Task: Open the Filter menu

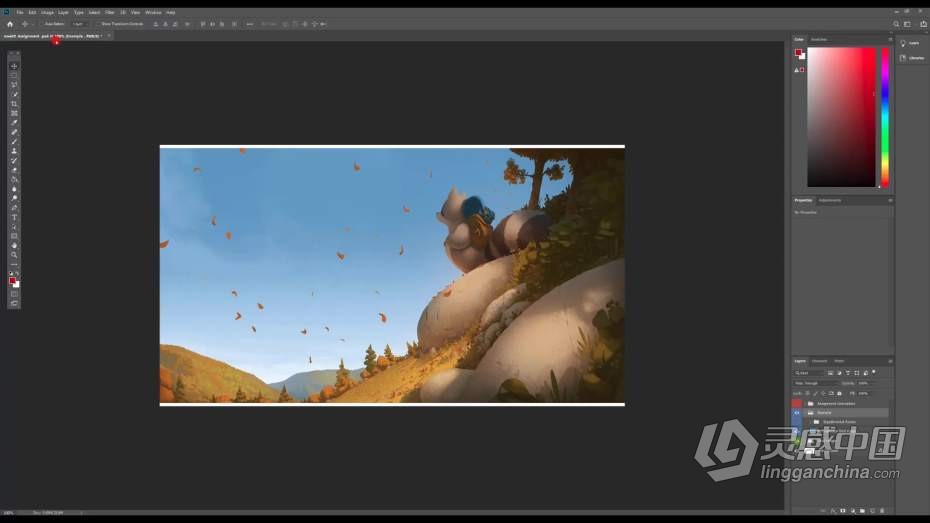Action: [110, 12]
